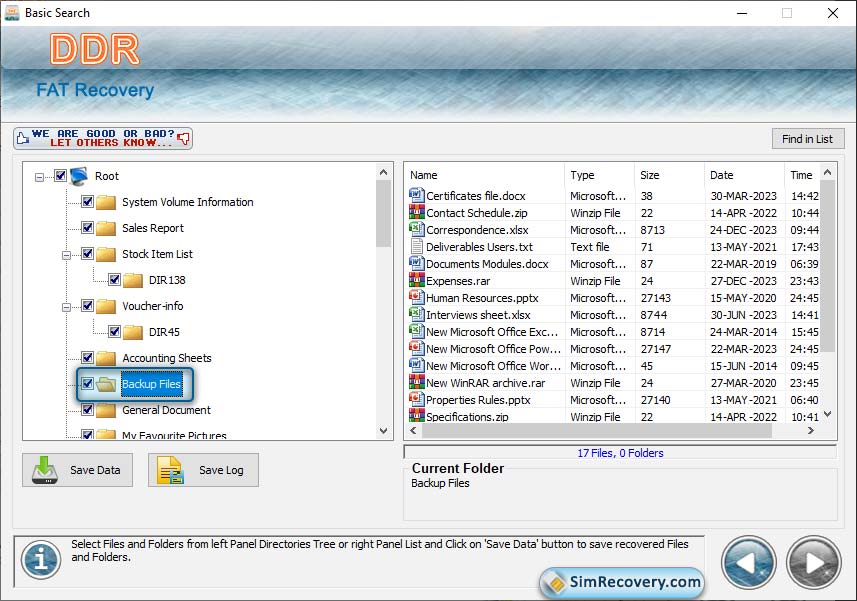Click the Root computer icon in tree
The height and width of the screenshot is (601, 857).
point(79,175)
